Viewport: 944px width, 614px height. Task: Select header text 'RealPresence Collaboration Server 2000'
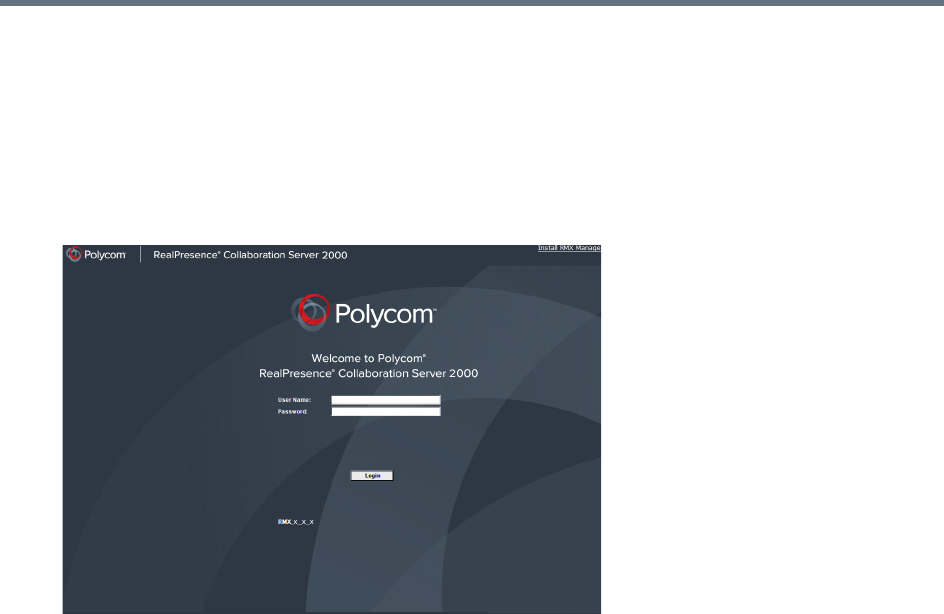coord(250,255)
